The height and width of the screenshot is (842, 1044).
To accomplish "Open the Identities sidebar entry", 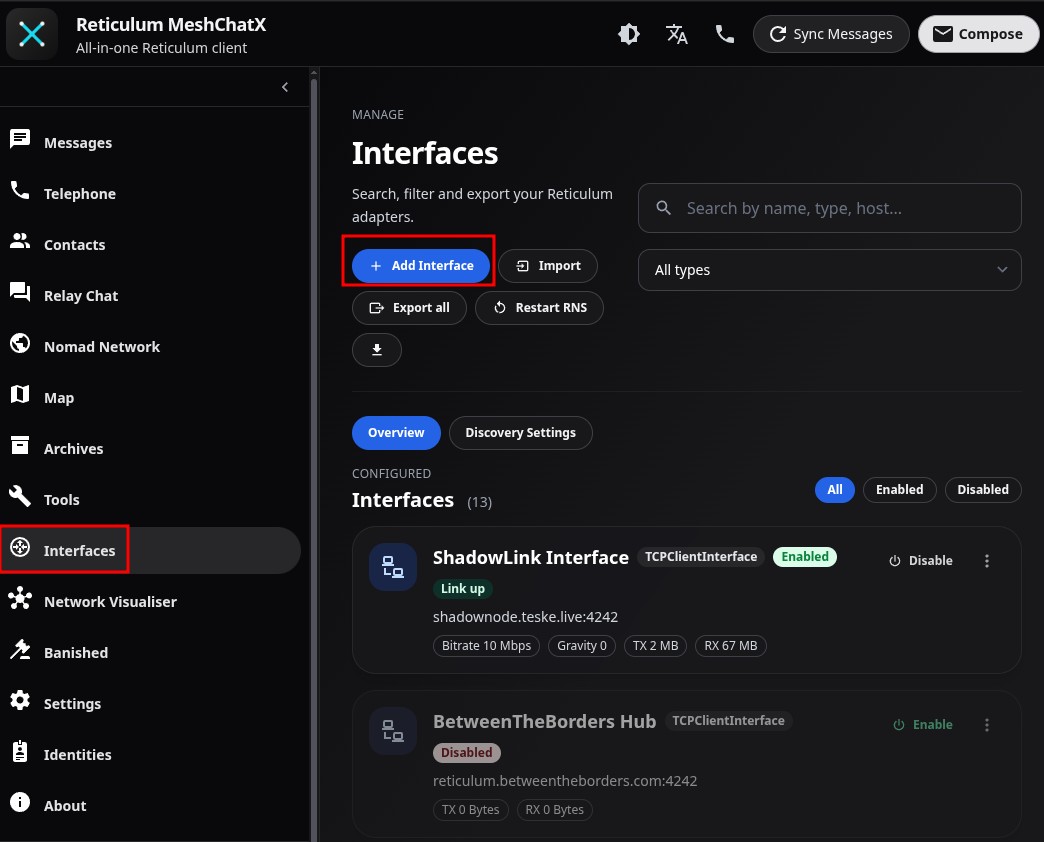I will (150, 755).
